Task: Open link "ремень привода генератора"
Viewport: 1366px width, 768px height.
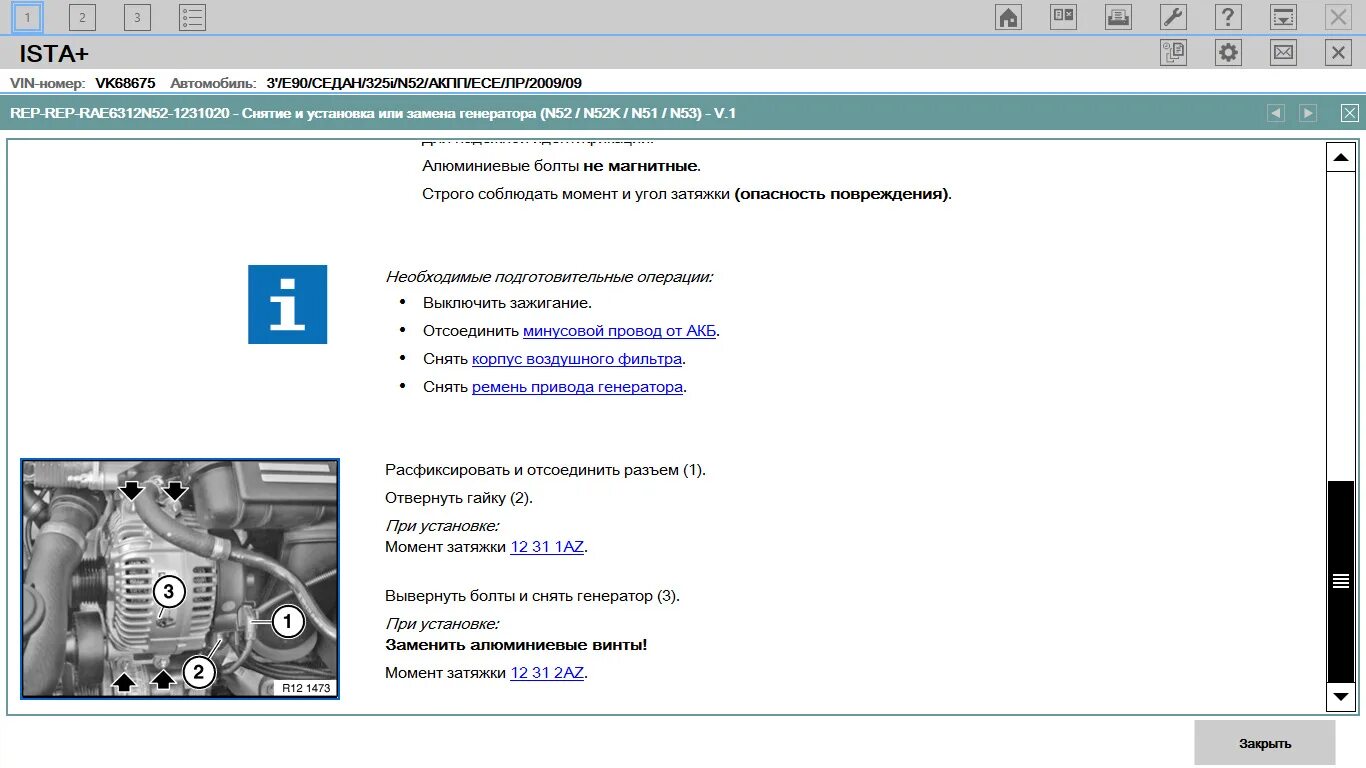Action: [x=577, y=387]
